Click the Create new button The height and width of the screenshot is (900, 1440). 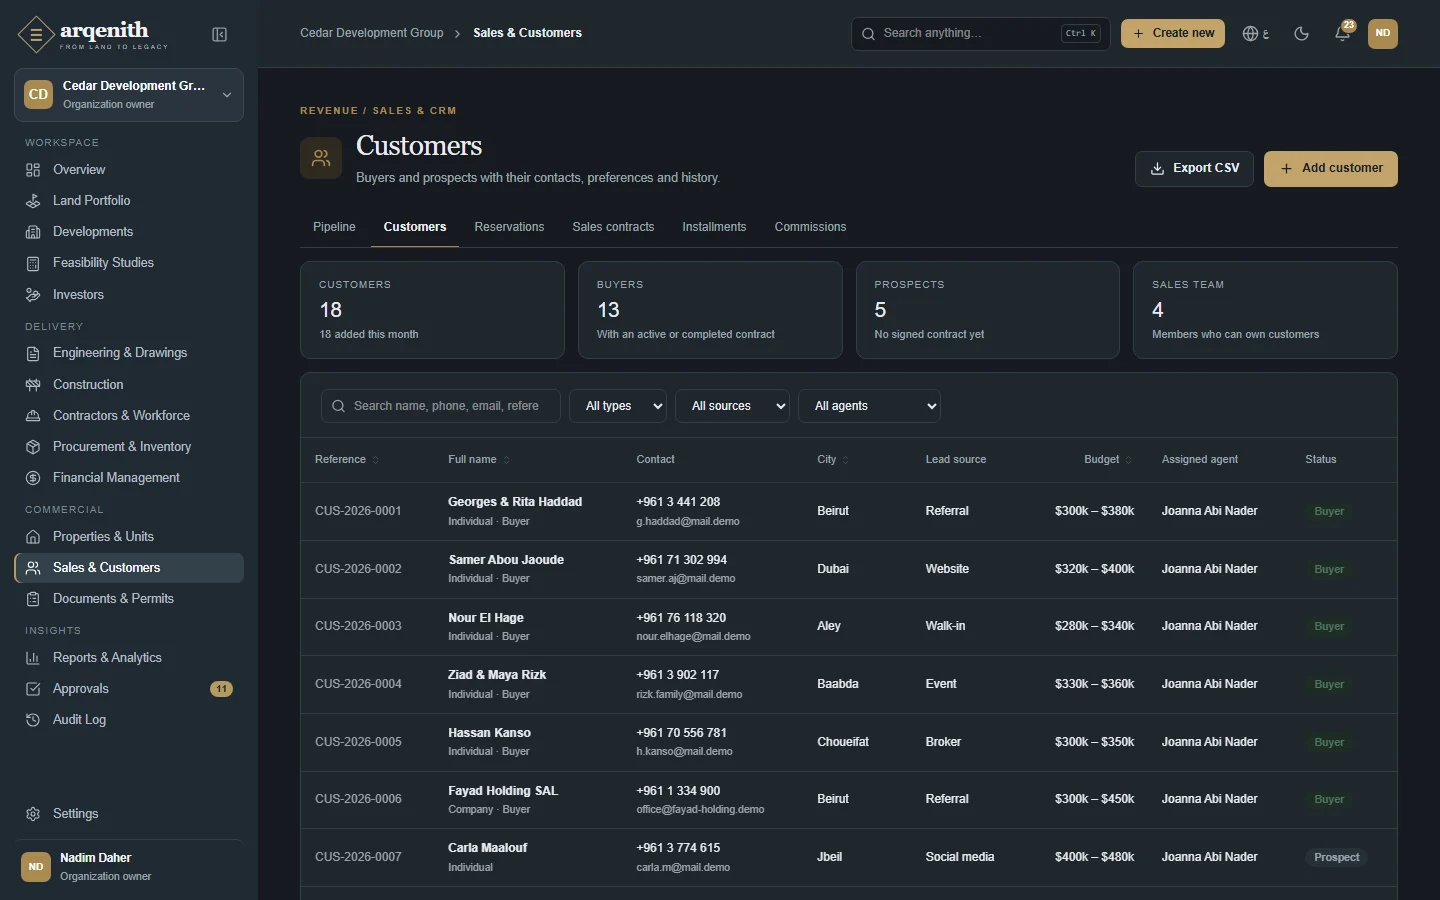[x=1173, y=33]
